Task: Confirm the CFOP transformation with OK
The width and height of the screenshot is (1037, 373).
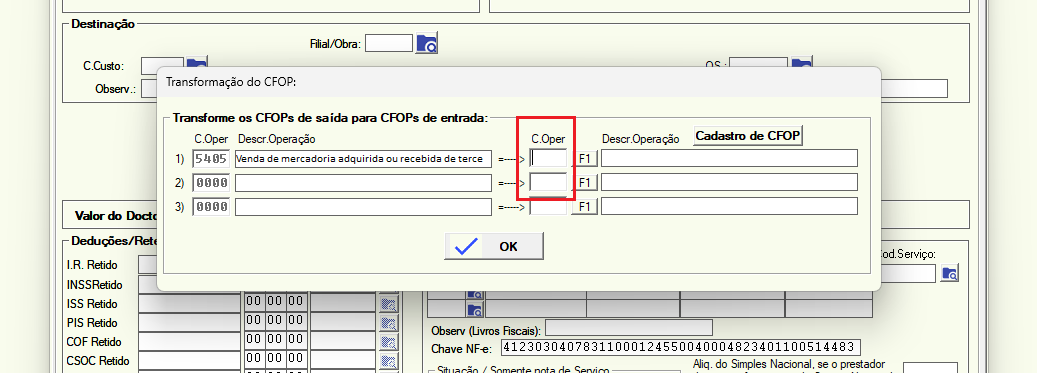Action: (494, 246)
